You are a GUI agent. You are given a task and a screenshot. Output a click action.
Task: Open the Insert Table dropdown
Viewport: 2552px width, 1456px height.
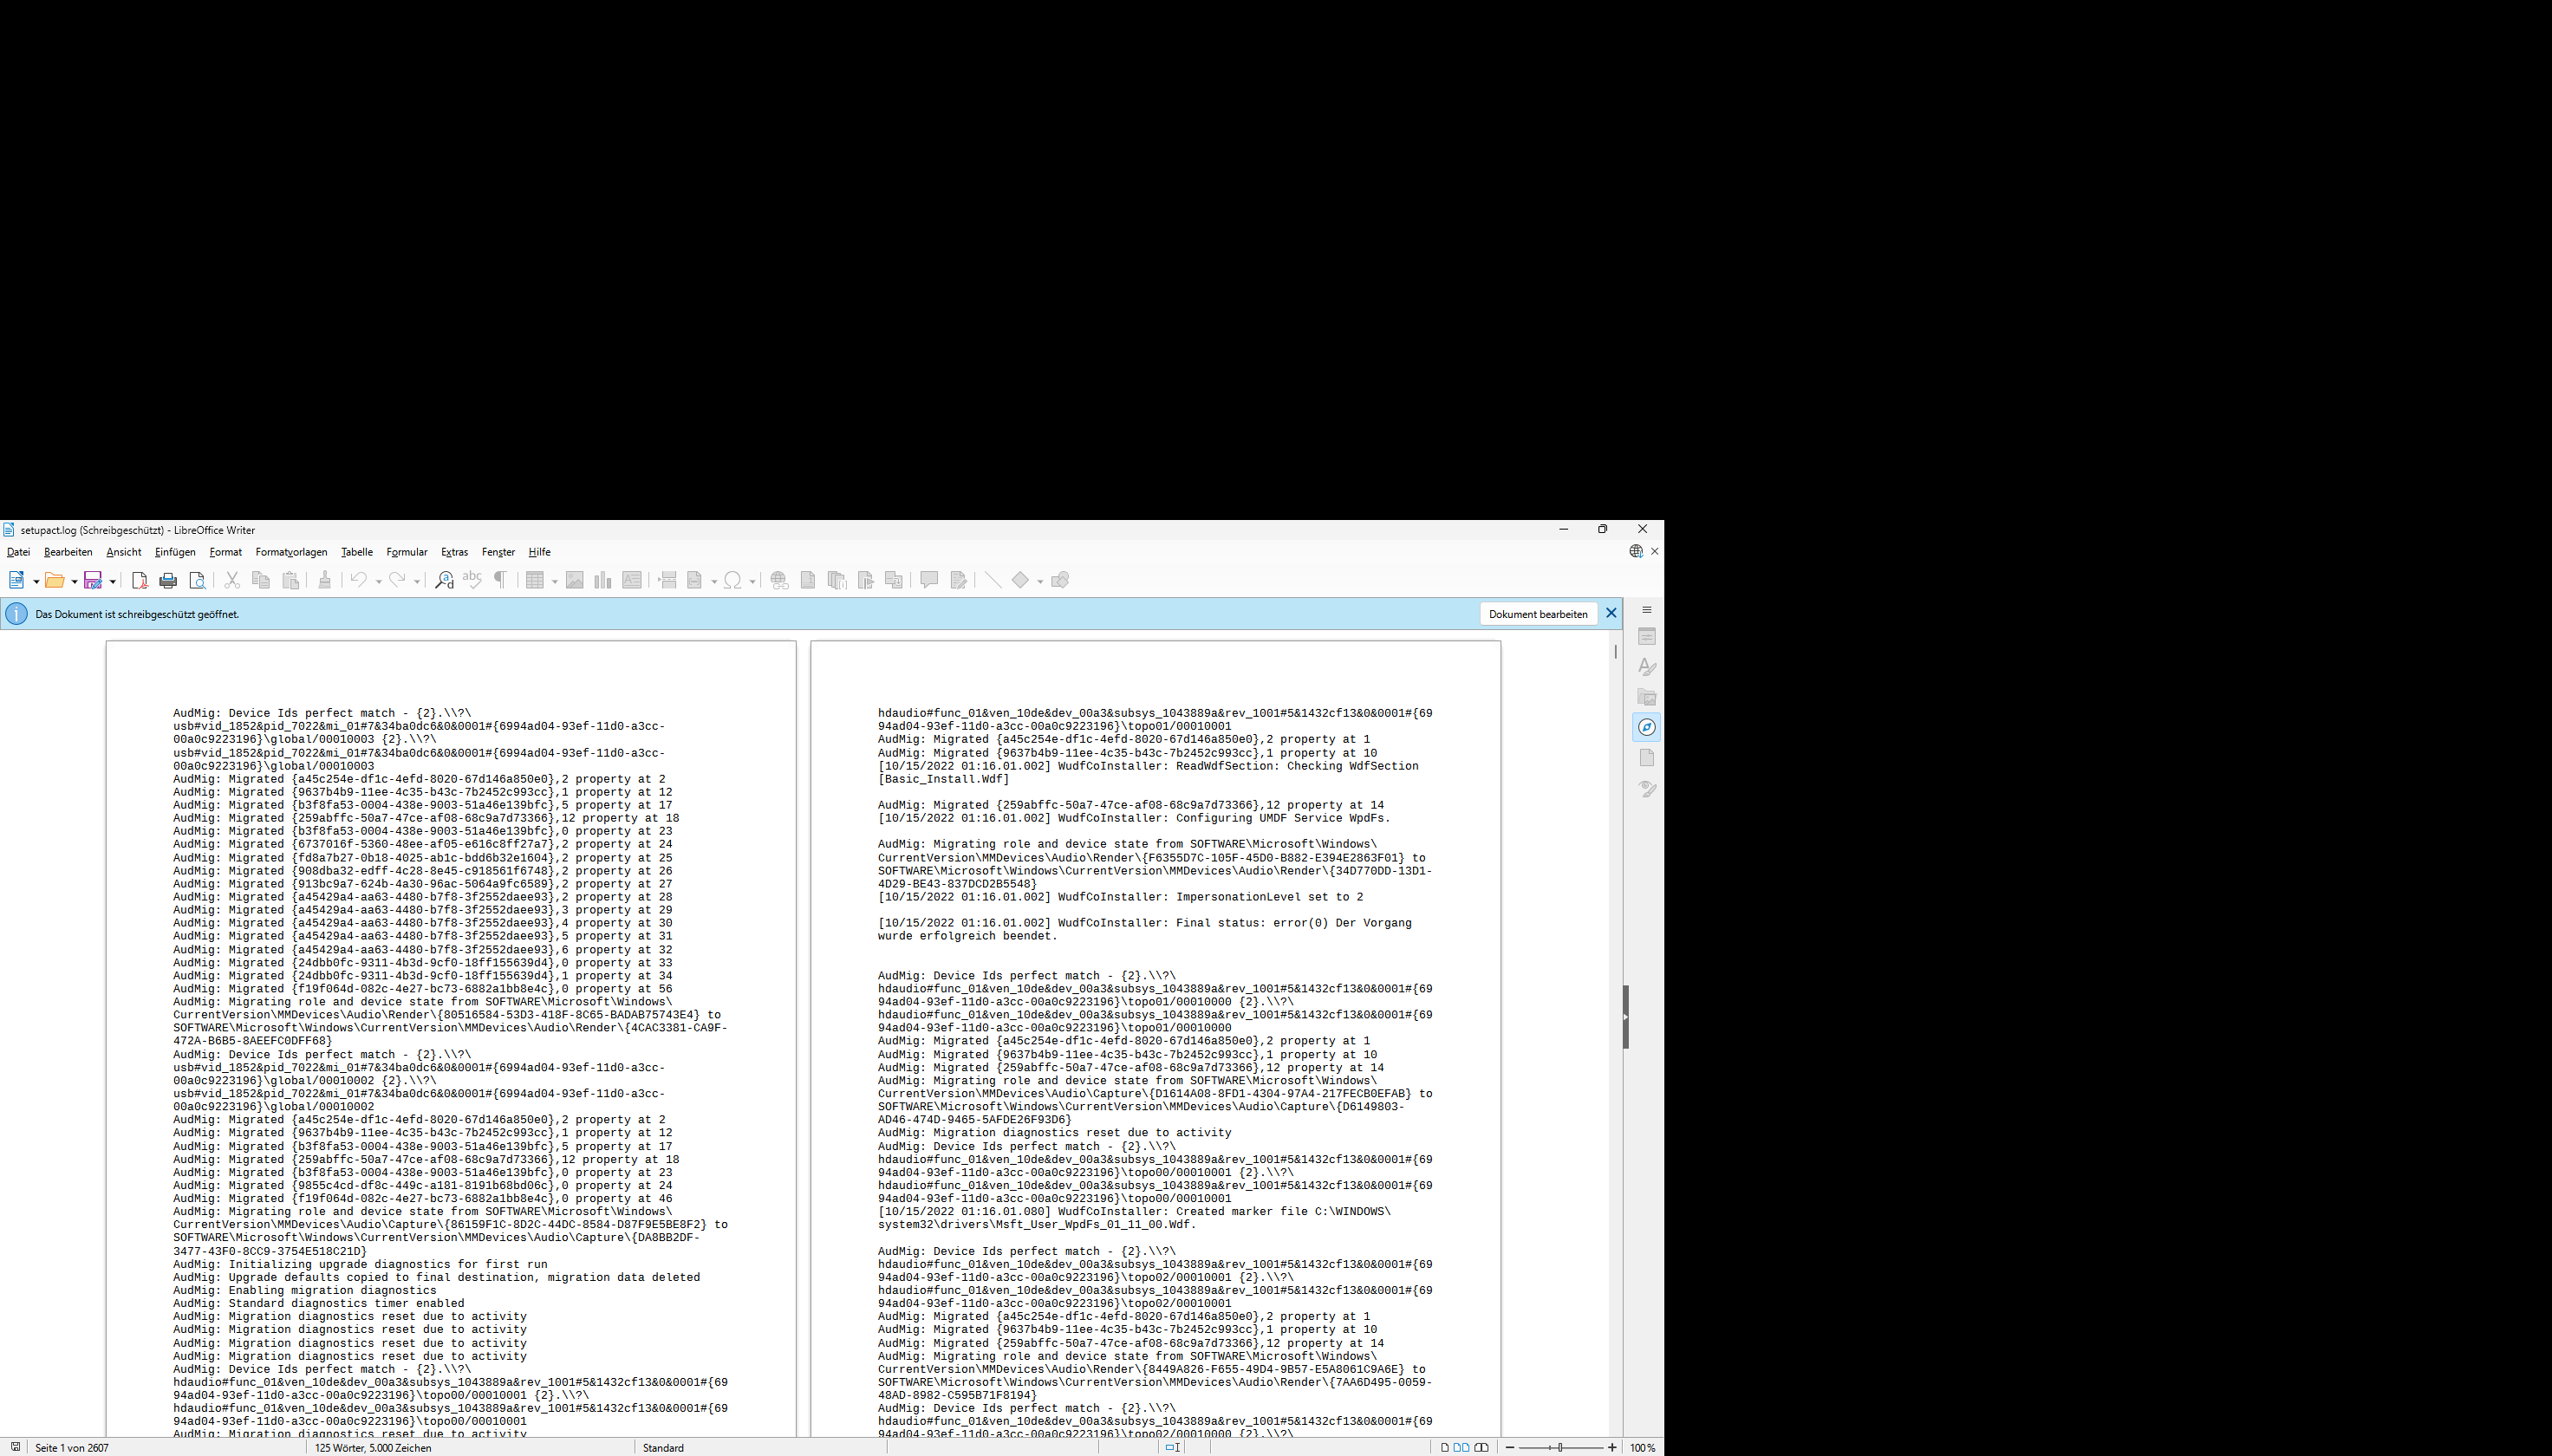555,580
